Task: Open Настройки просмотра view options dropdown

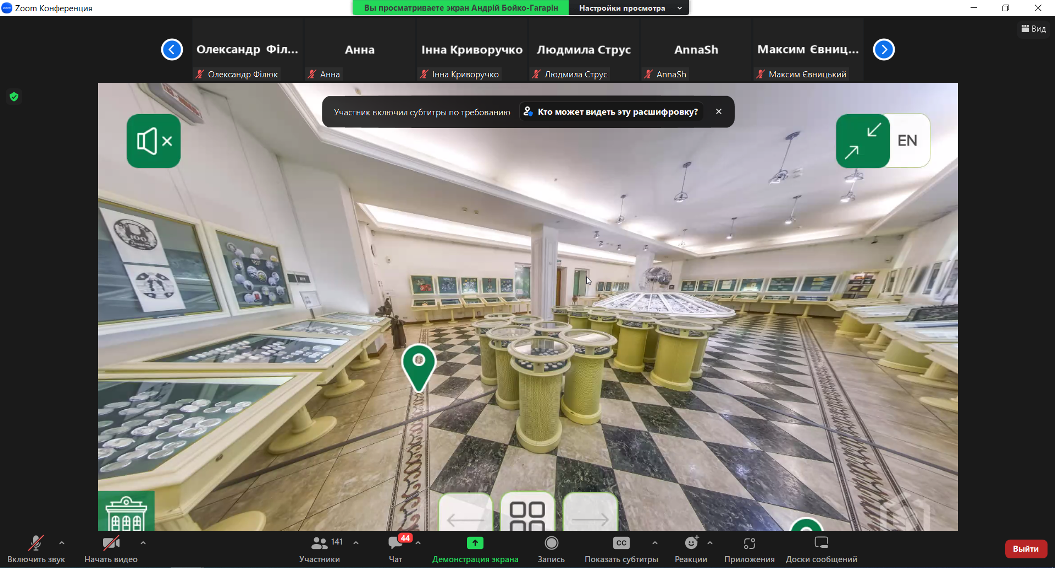Action: (629, 8)
